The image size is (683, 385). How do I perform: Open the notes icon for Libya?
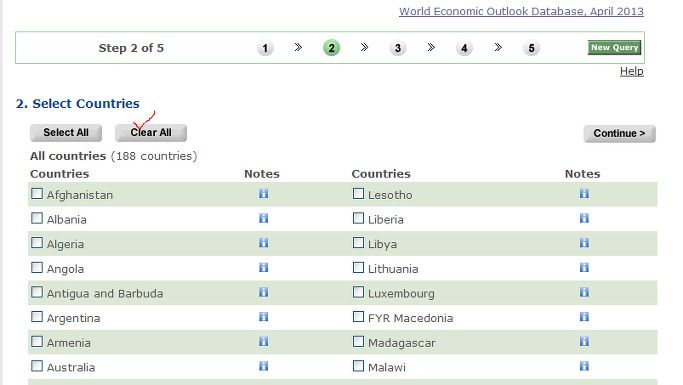(x=584, y=243)
